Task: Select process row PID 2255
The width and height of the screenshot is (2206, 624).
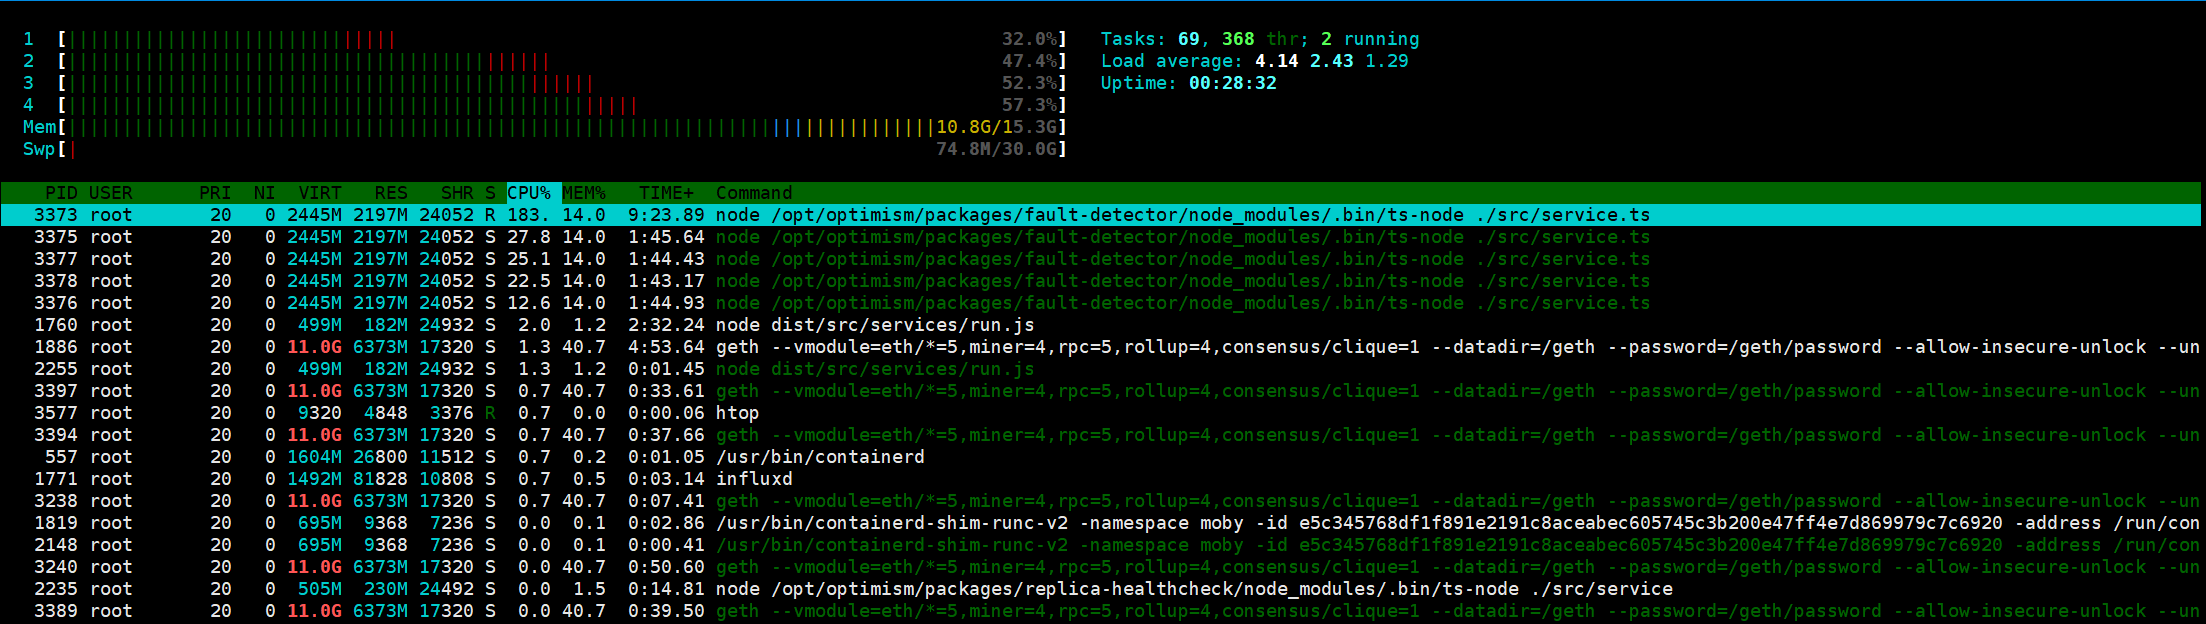Action: point(1101,369)
